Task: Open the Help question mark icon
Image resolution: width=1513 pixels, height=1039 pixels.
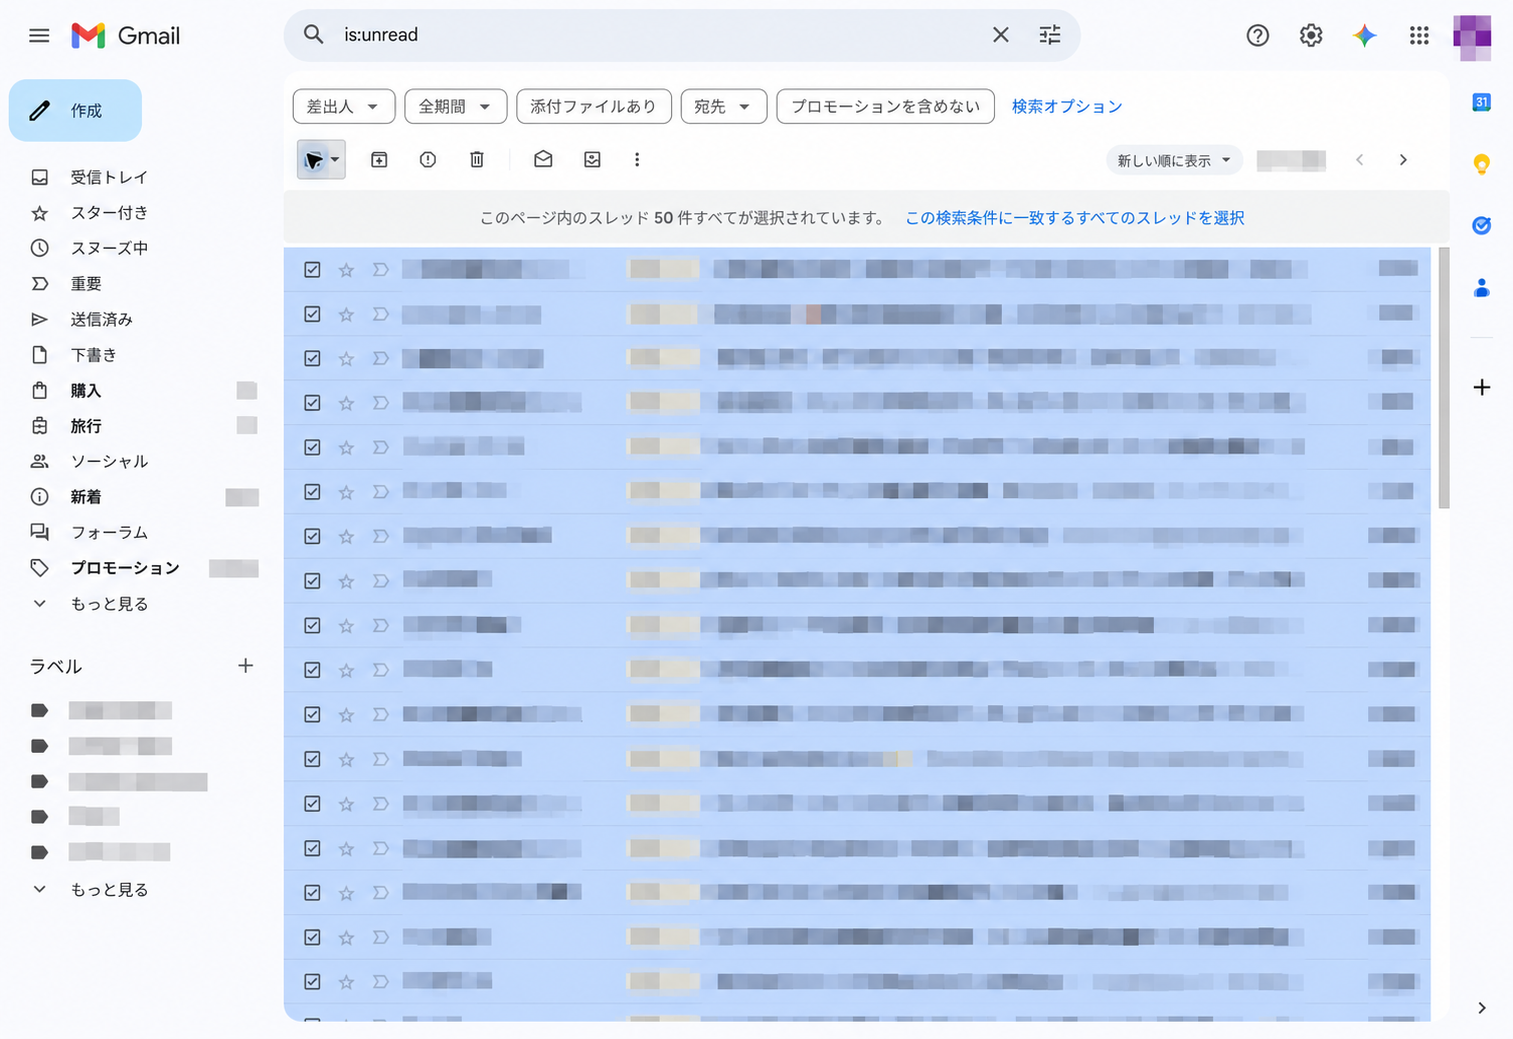Action: coord(1258,36)
